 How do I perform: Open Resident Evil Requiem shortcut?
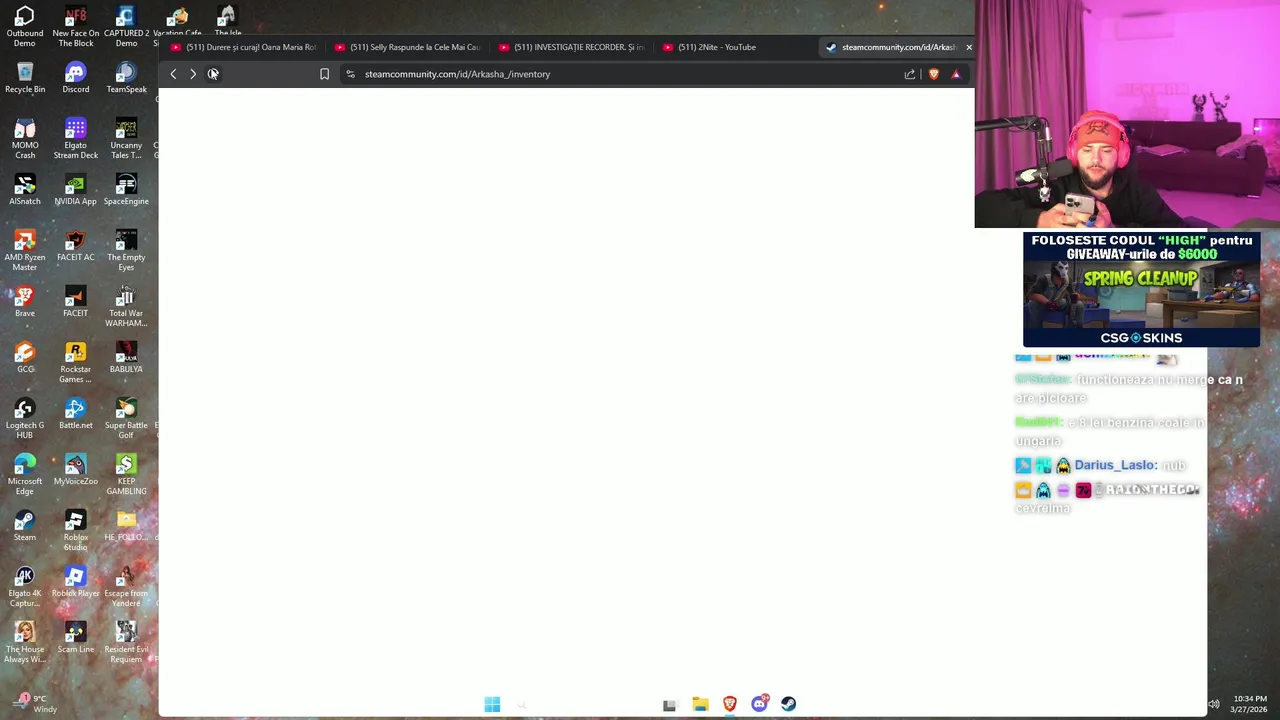coord(126,642)
